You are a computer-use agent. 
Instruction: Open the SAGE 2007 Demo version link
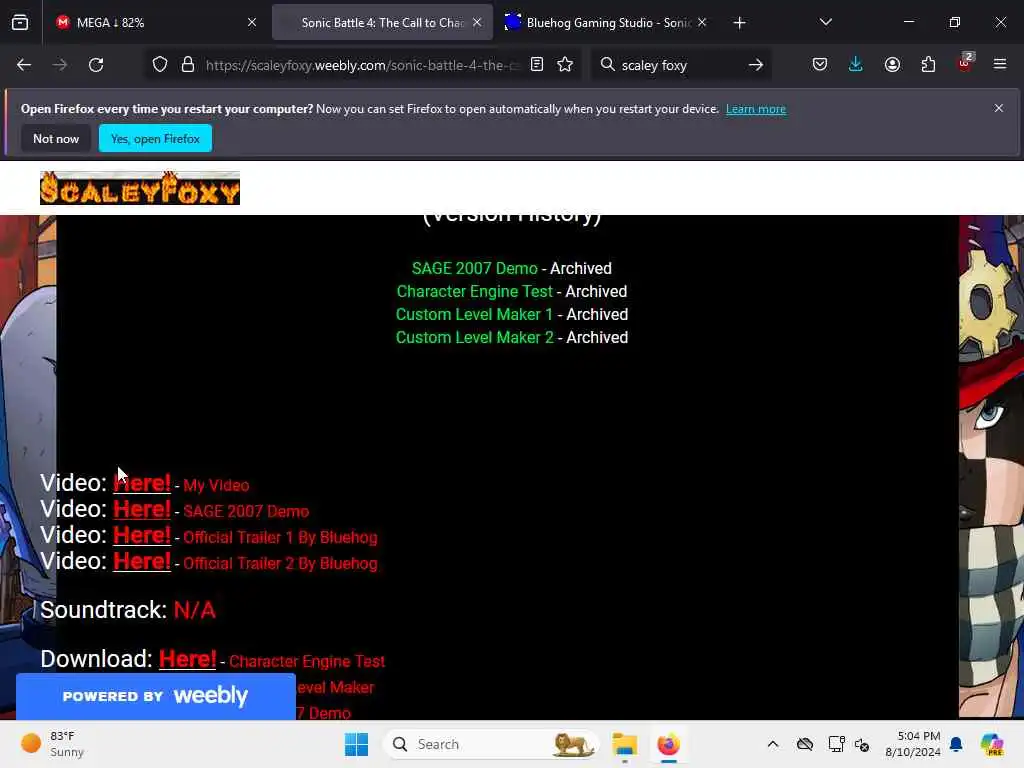click(475, 268)
